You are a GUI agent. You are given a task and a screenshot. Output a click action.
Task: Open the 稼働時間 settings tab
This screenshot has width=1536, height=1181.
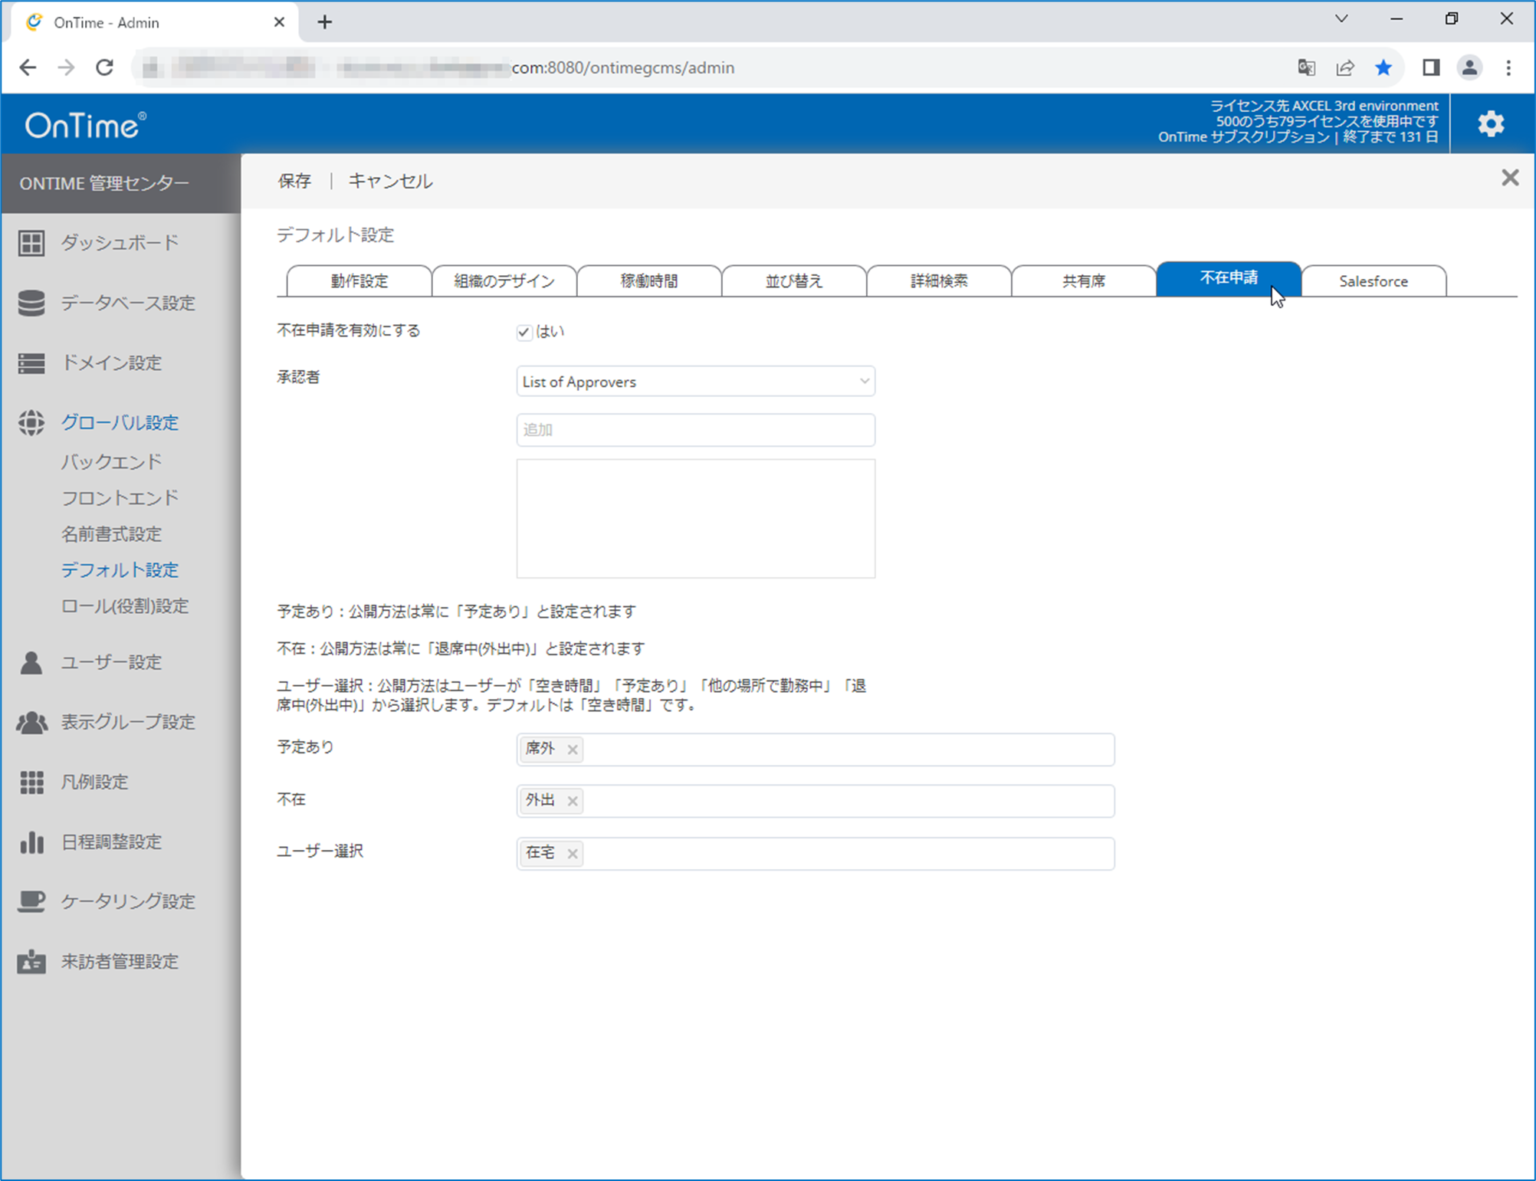(x=649, y=280)
